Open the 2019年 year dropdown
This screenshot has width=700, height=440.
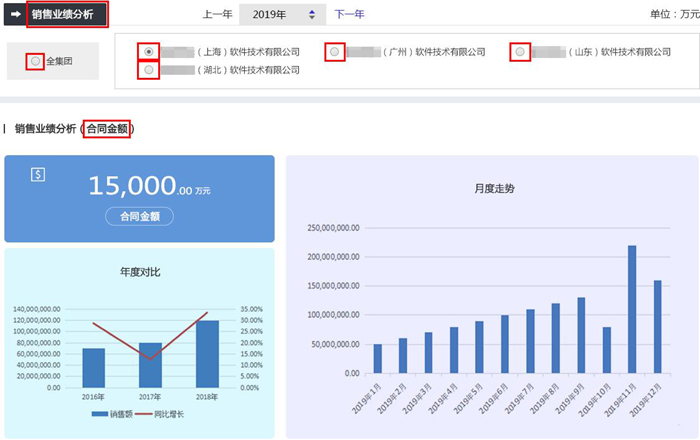click(x=282, y=14)
